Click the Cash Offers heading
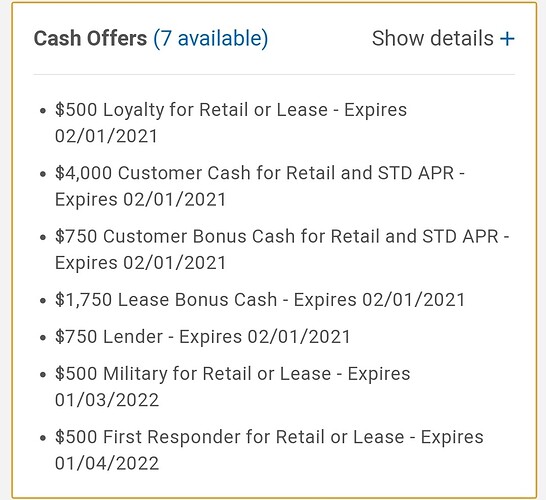The image size is (546, 500). tap(90, 38)
